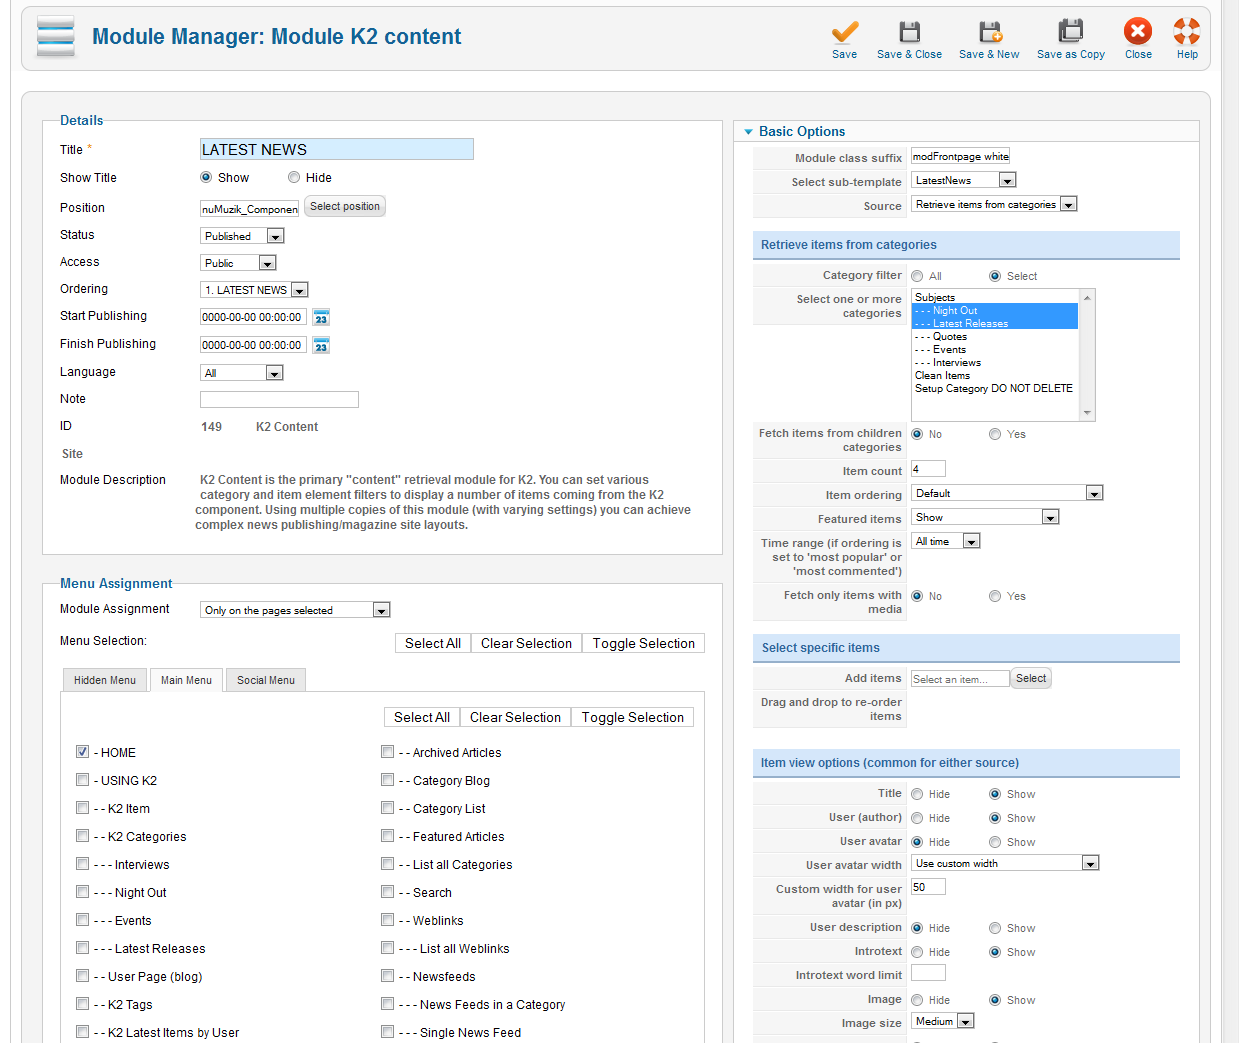Open the Image size dropdown

(943, 1021)
